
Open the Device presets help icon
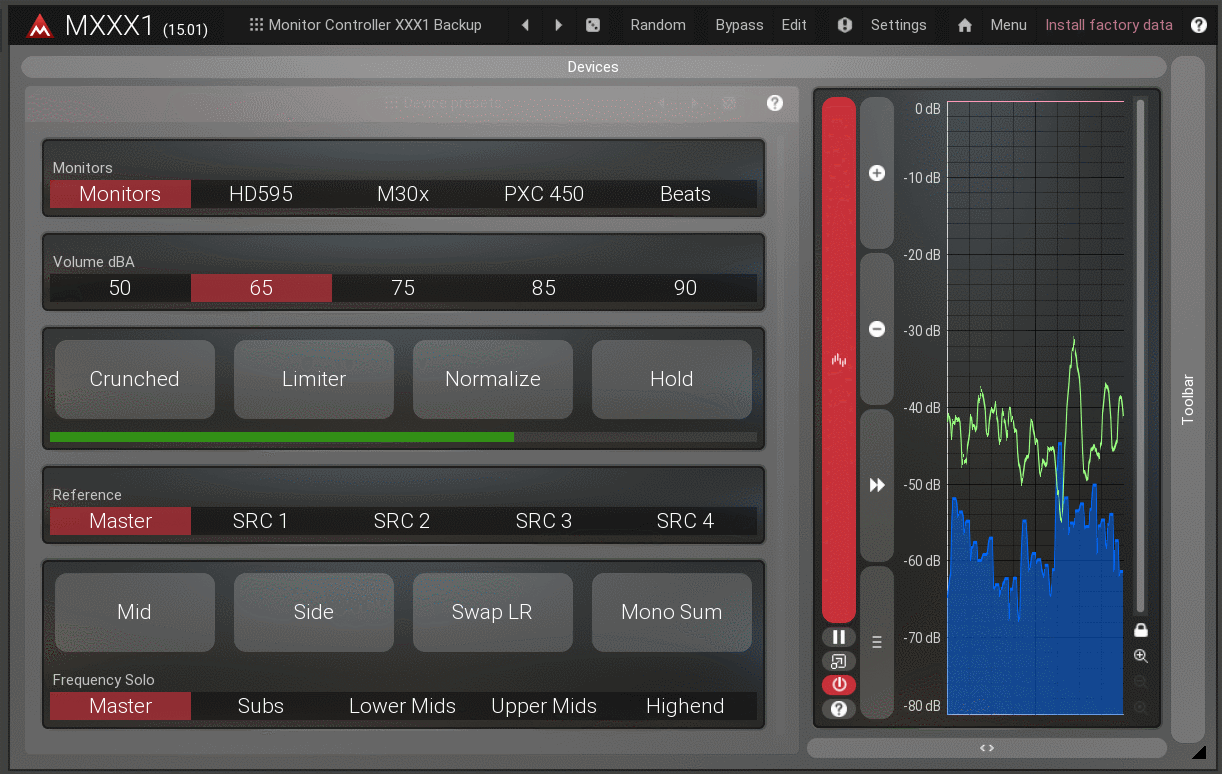coord(775,103)
